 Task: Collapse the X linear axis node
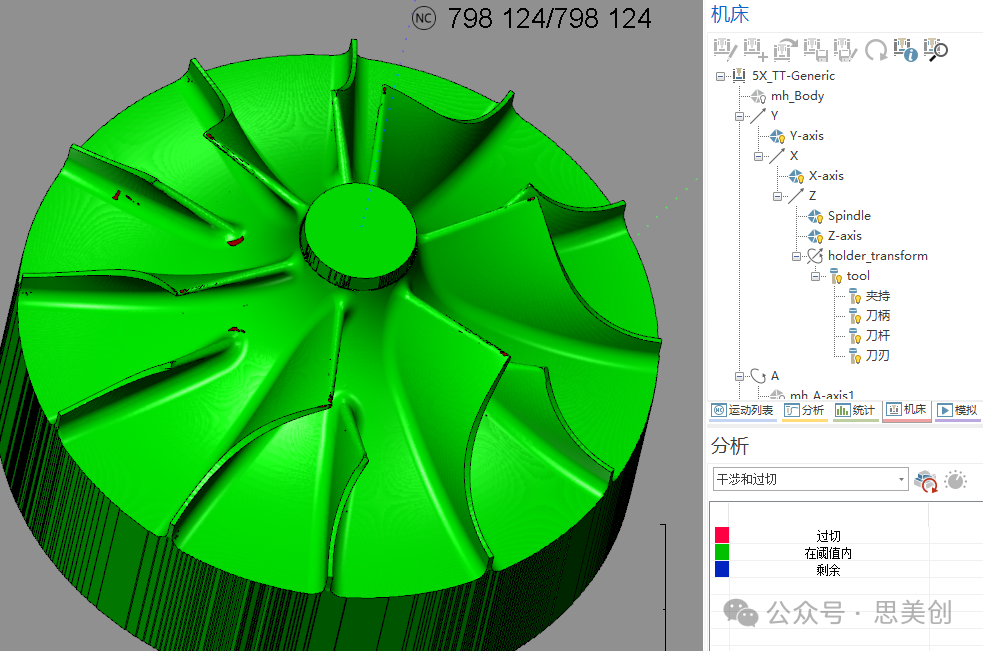tap(758, 157)
